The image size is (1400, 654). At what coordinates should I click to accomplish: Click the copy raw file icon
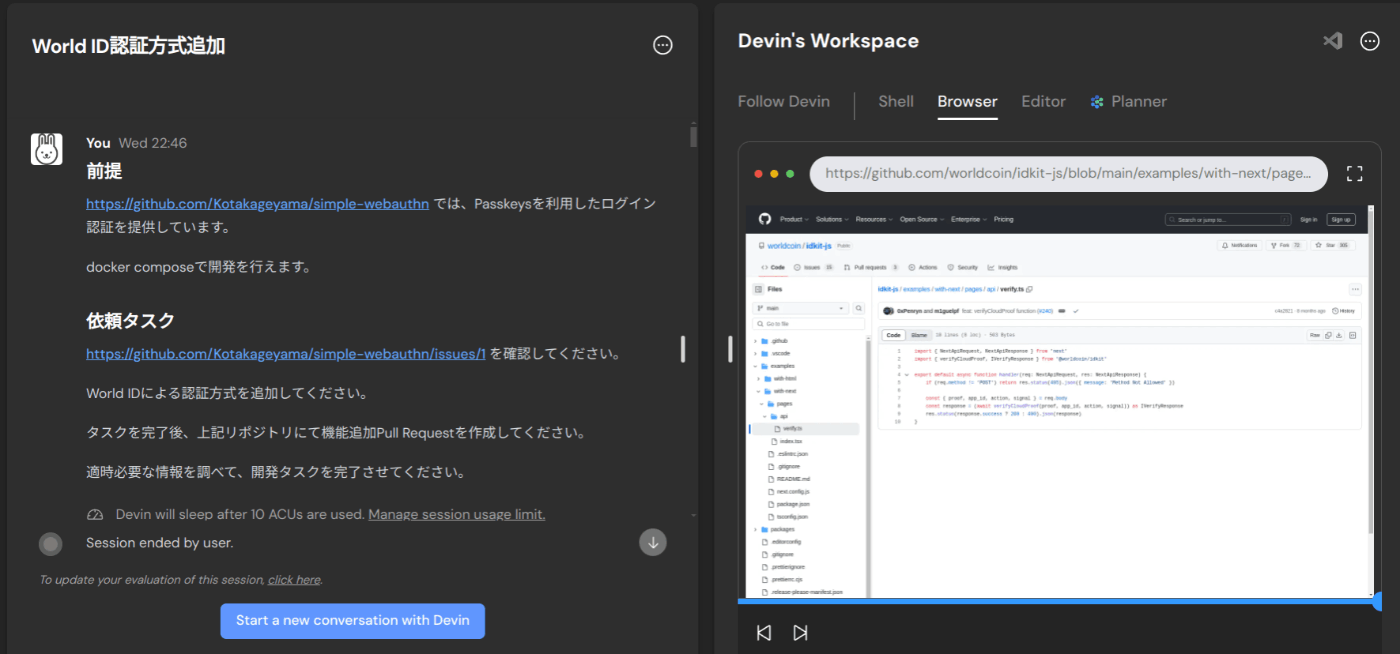pos(1328,335)
